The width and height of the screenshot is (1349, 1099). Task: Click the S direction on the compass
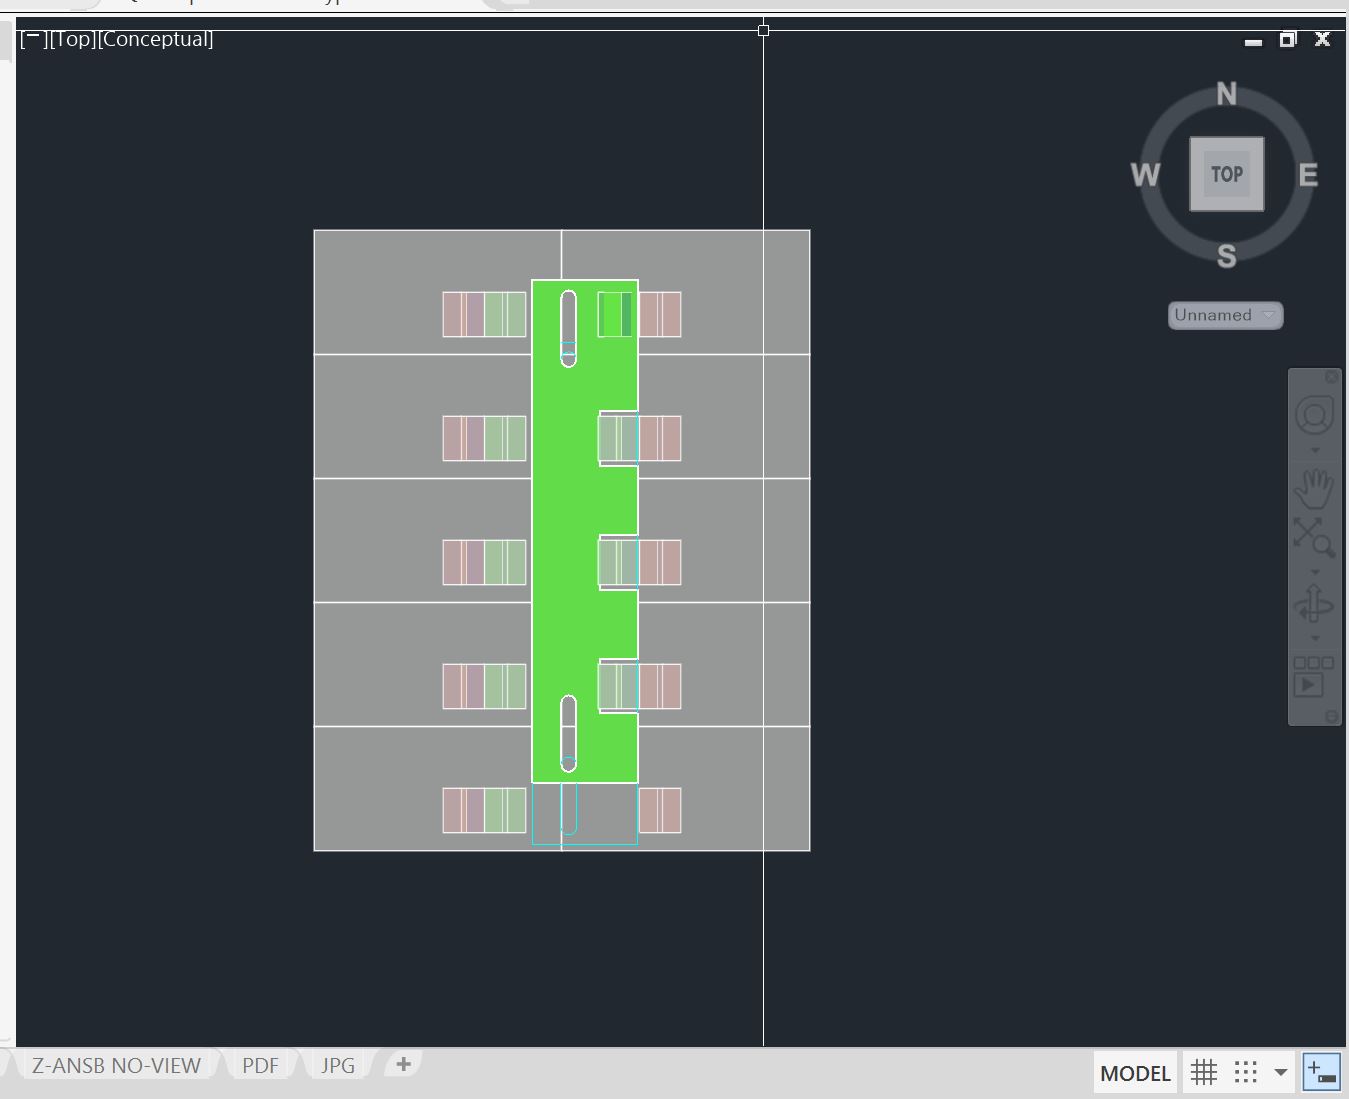point(1226,256)
